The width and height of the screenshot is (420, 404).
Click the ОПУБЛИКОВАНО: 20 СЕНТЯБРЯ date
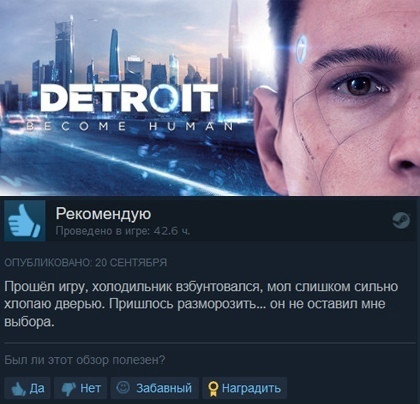[85, 263]
